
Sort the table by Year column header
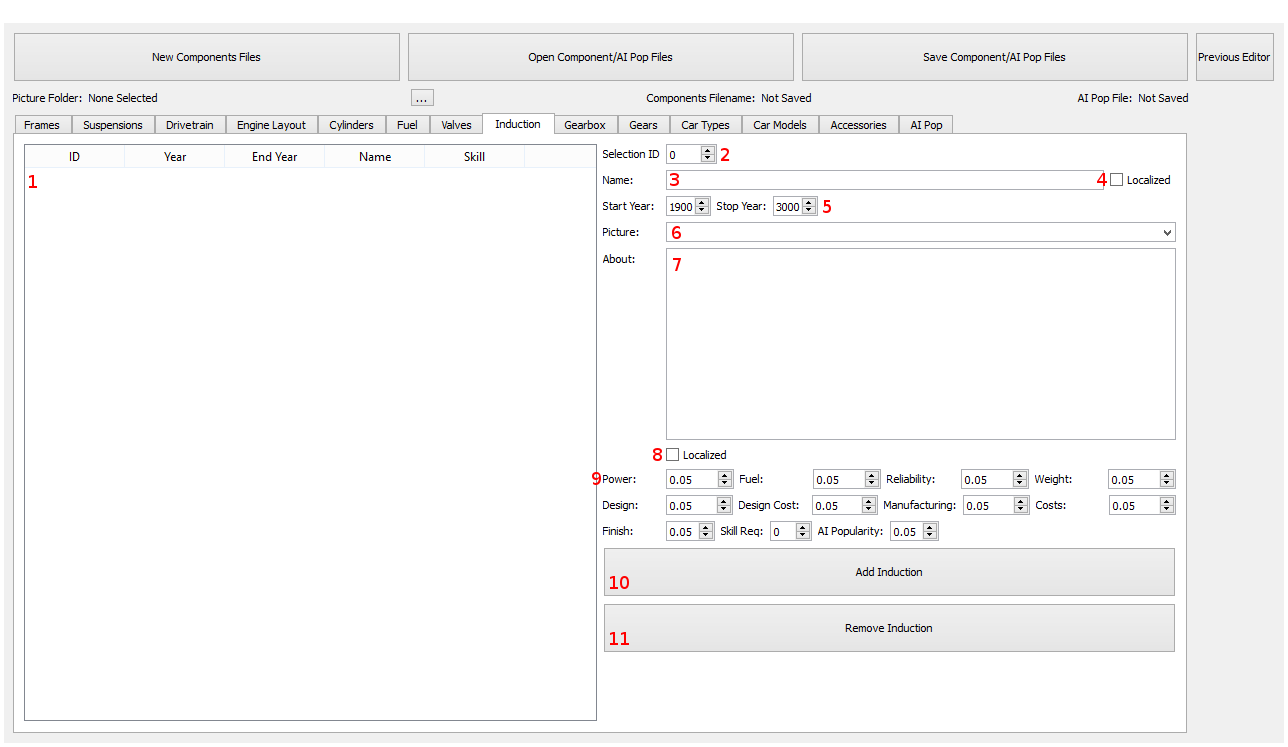click(175, 157)
